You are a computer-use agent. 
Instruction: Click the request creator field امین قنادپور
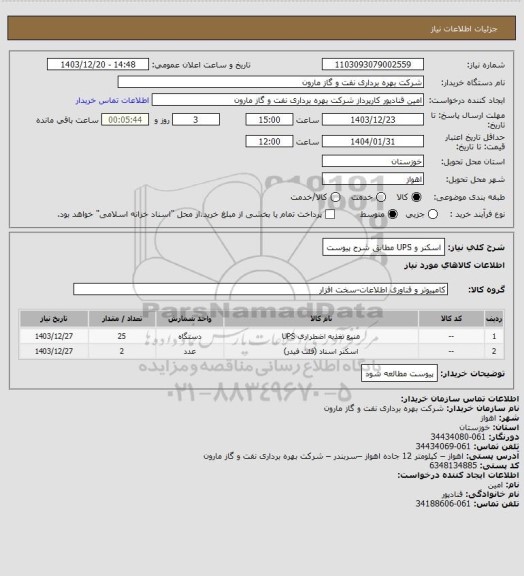coord(288,100)
